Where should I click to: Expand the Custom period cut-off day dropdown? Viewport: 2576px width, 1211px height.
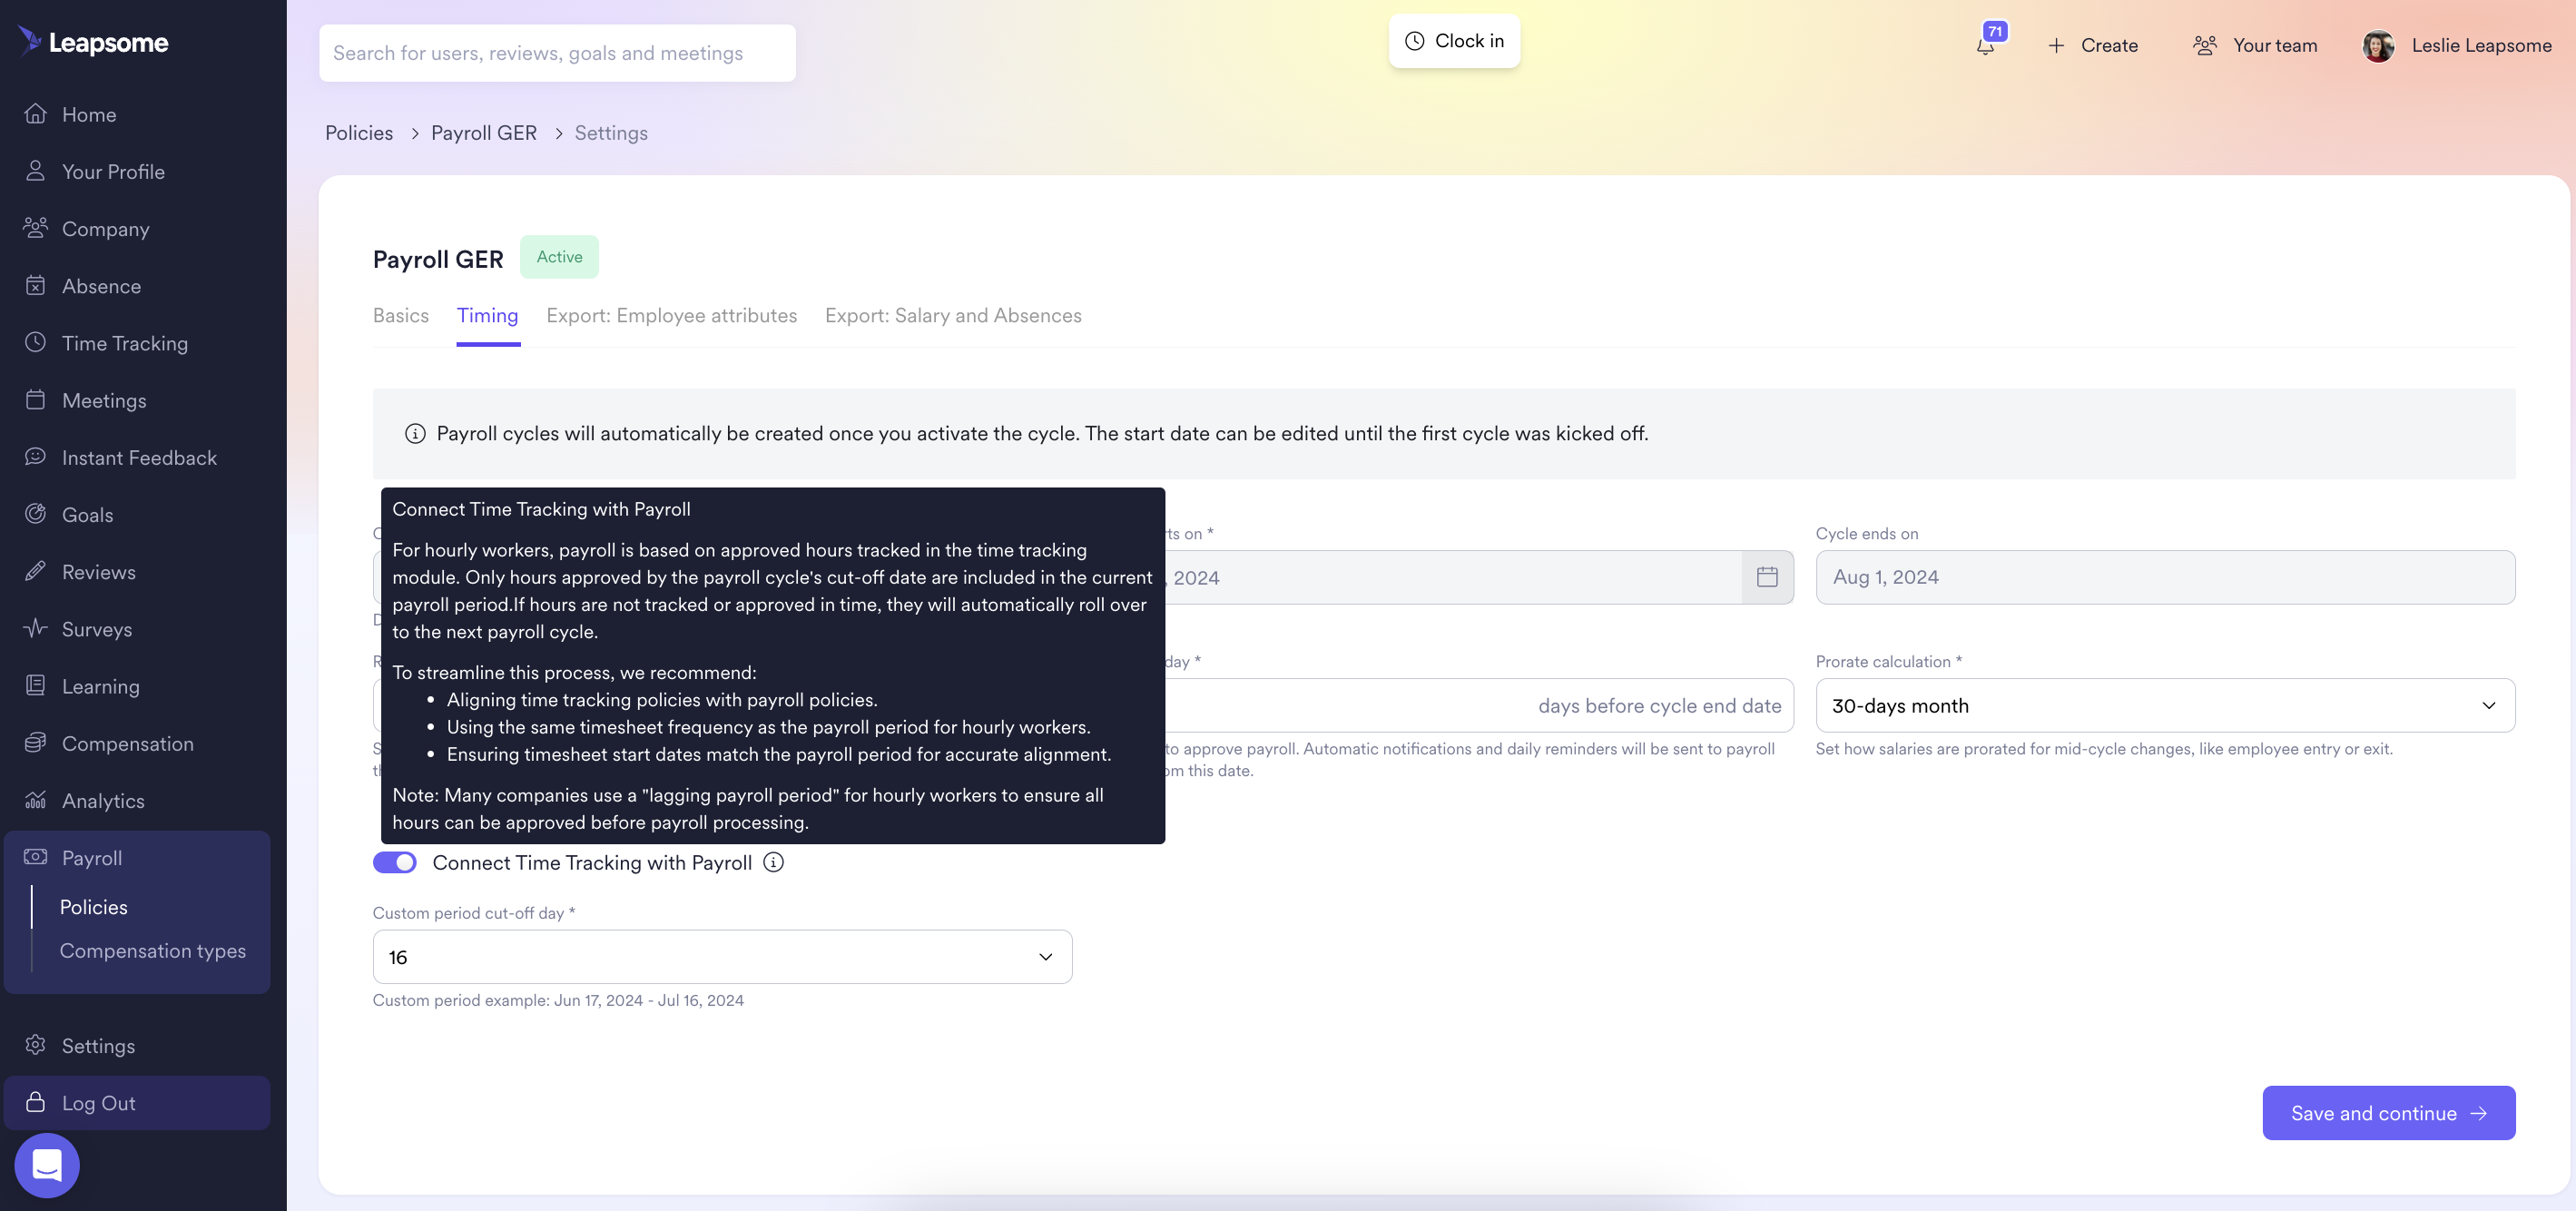click(x=722, y=957)
